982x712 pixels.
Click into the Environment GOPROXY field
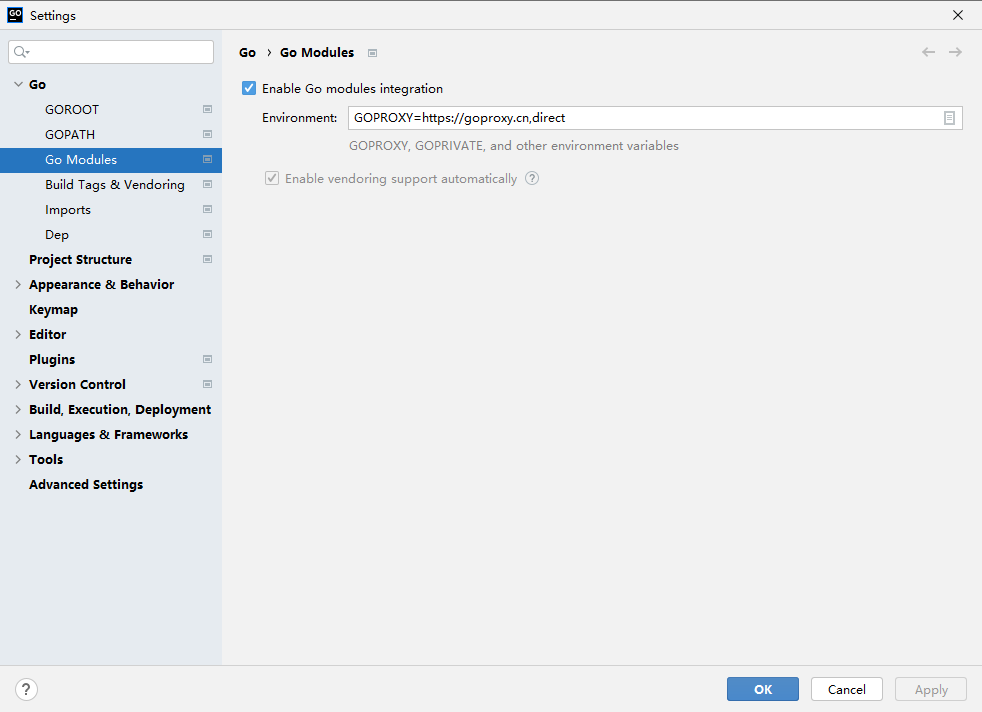655,118
